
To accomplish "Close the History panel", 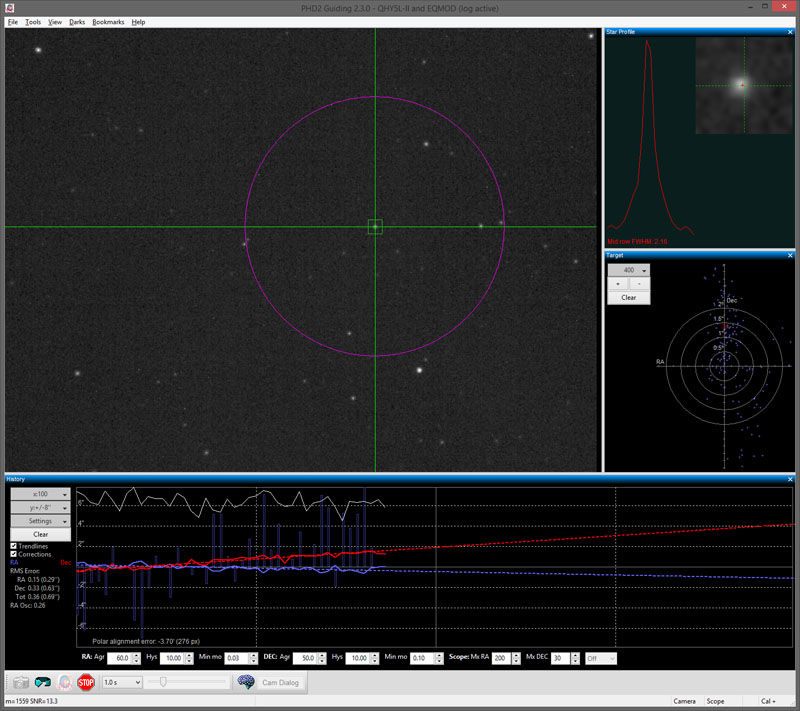I will pyautogui.click(x=790, y=479).
